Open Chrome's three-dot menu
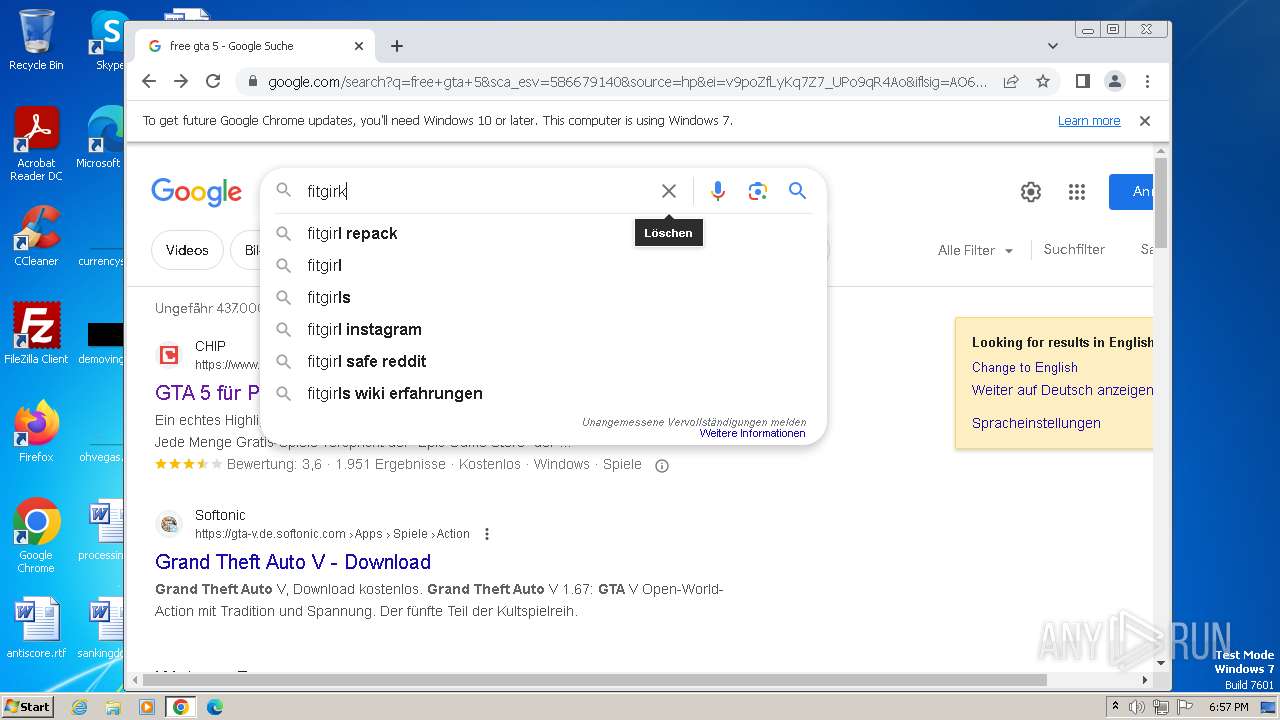The height and width of the screenshot is (720, 1280). pos(1147,81)
